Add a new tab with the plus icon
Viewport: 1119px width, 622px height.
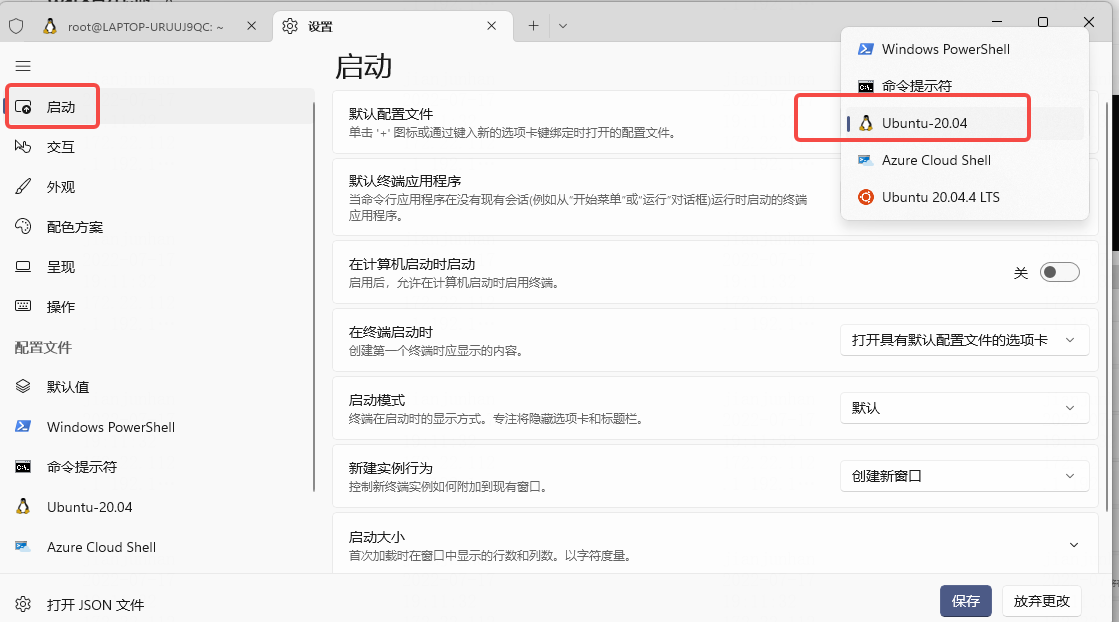point(533,26)
